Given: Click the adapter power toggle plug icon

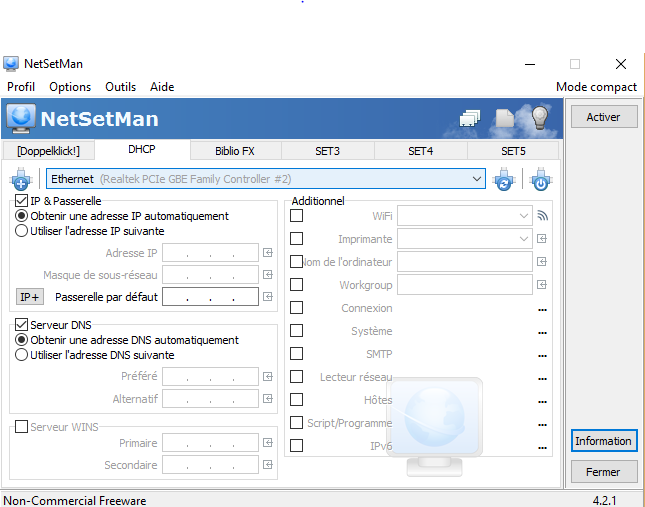Looking at the screenshot, I should [x=541, y=179].
